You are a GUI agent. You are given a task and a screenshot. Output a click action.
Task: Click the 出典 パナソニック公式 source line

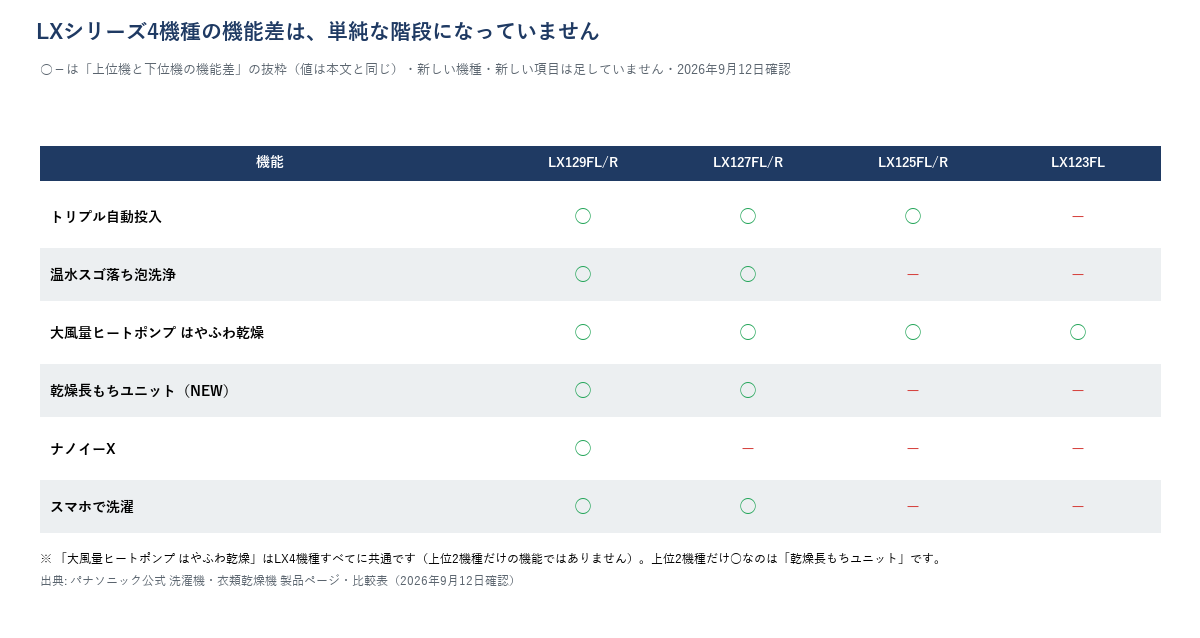tap(280, 580)
